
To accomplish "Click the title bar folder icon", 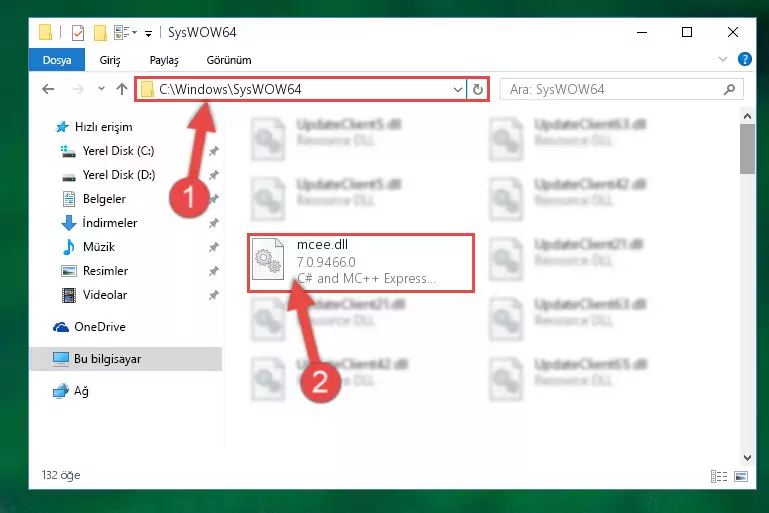I will pos(45,32).
